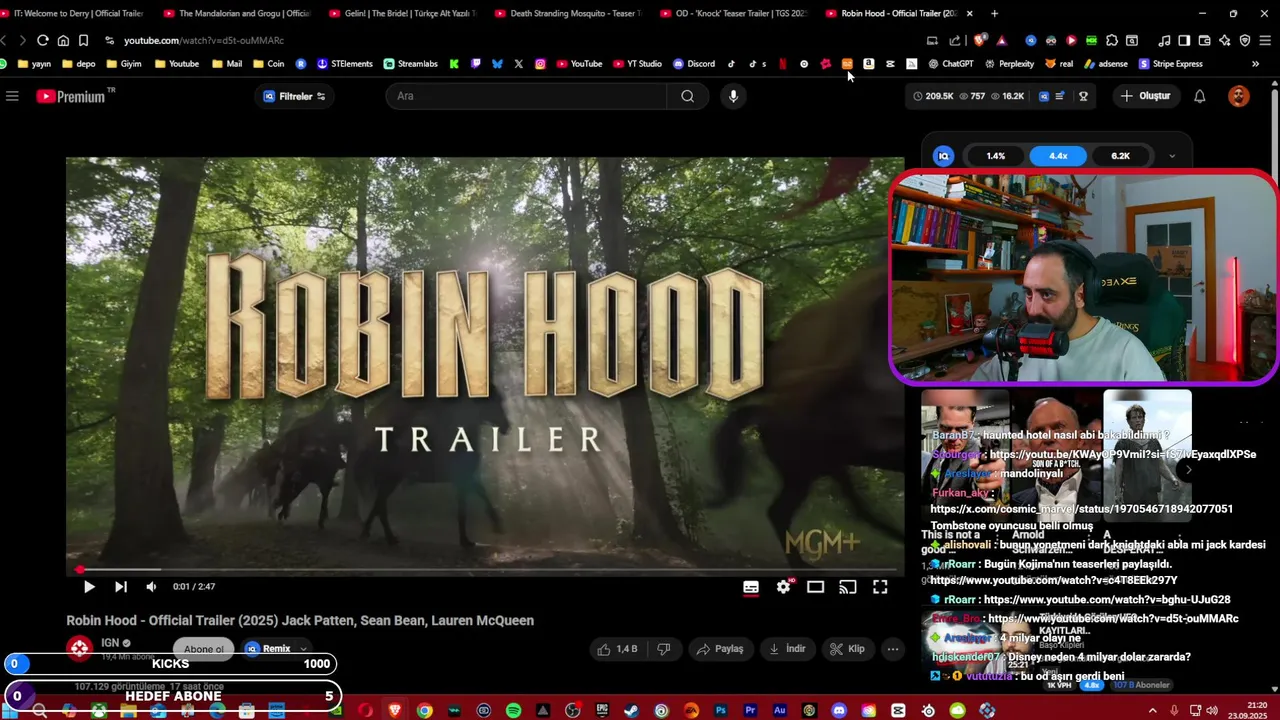1280x720 pixels.
Task: Open the Filtreler filter button
Action: tap(294, 96)
